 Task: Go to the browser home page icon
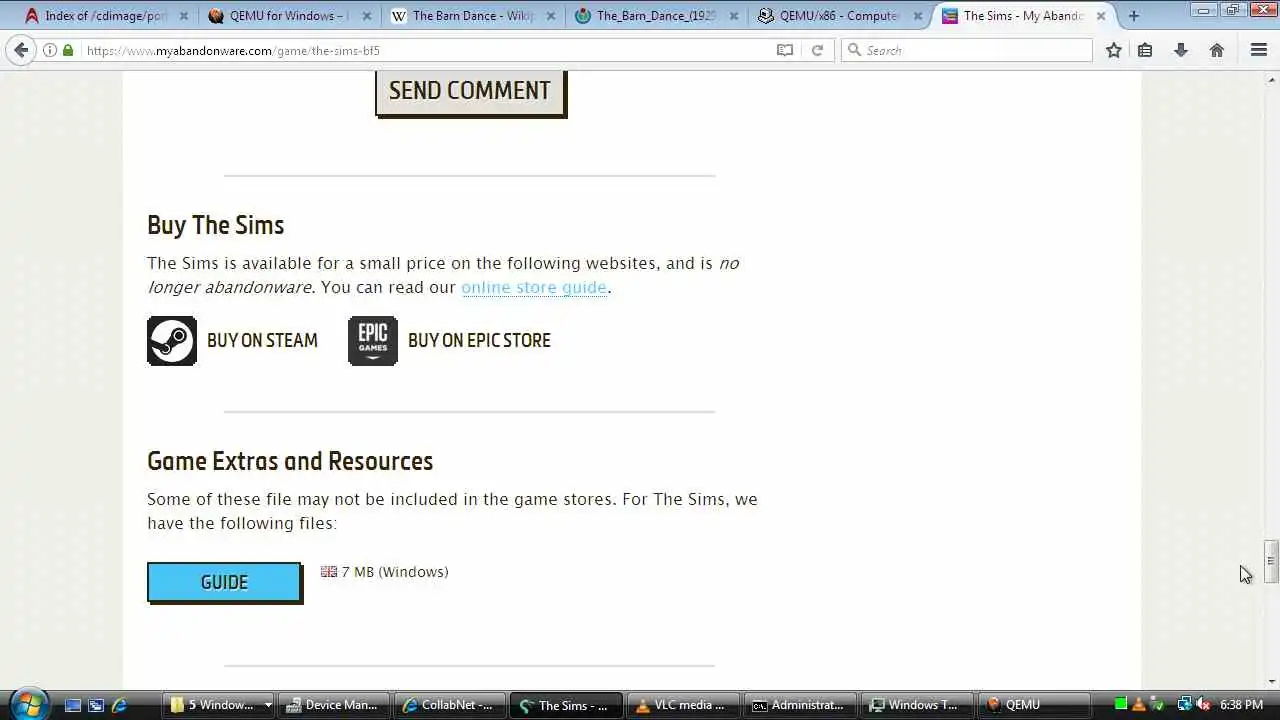point(1217,50)
